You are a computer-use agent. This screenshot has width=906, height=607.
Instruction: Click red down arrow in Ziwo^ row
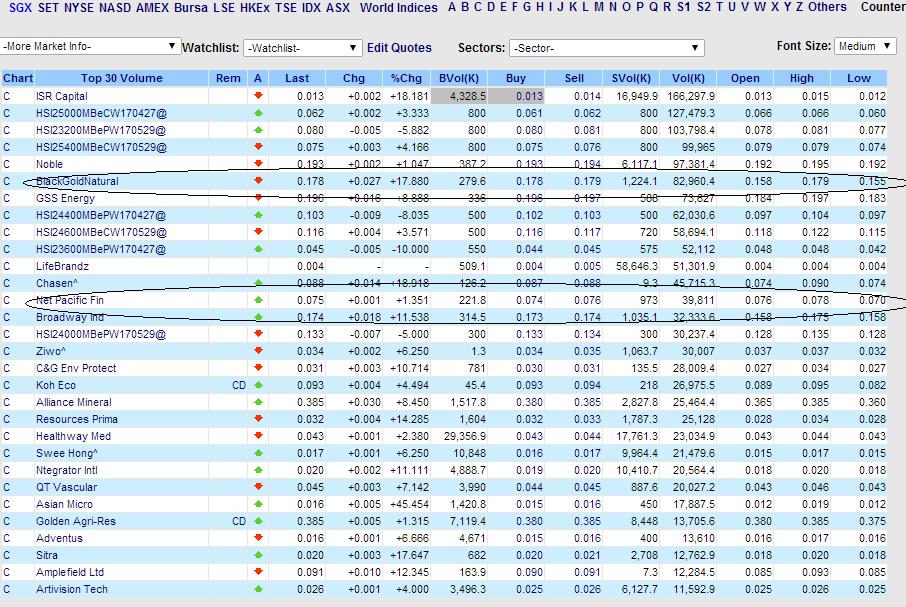[258, 351]
